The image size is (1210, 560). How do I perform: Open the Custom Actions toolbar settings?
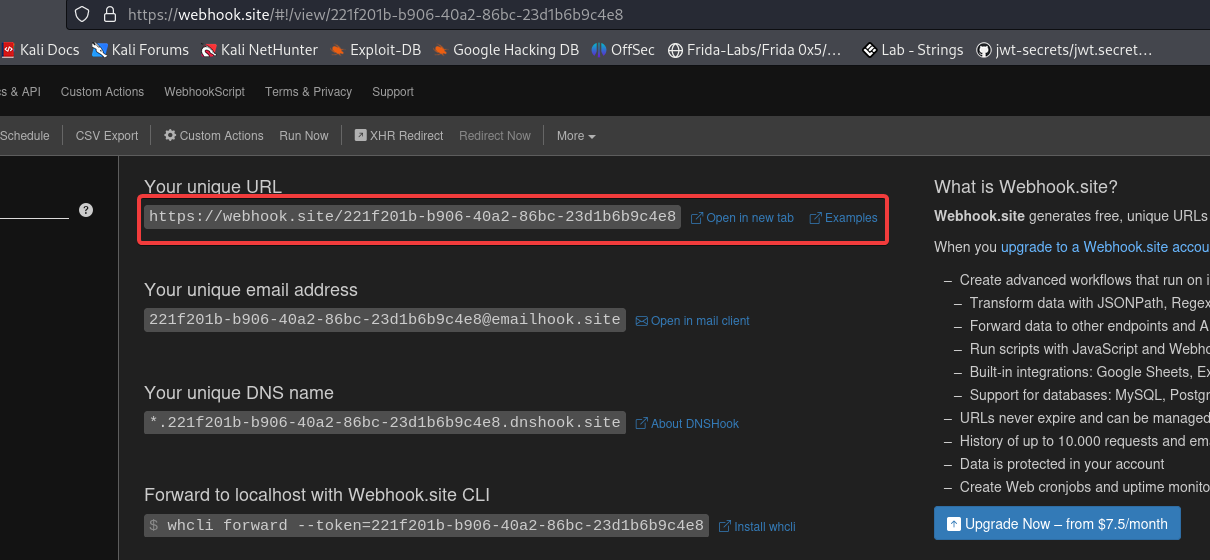click(213, 136)
